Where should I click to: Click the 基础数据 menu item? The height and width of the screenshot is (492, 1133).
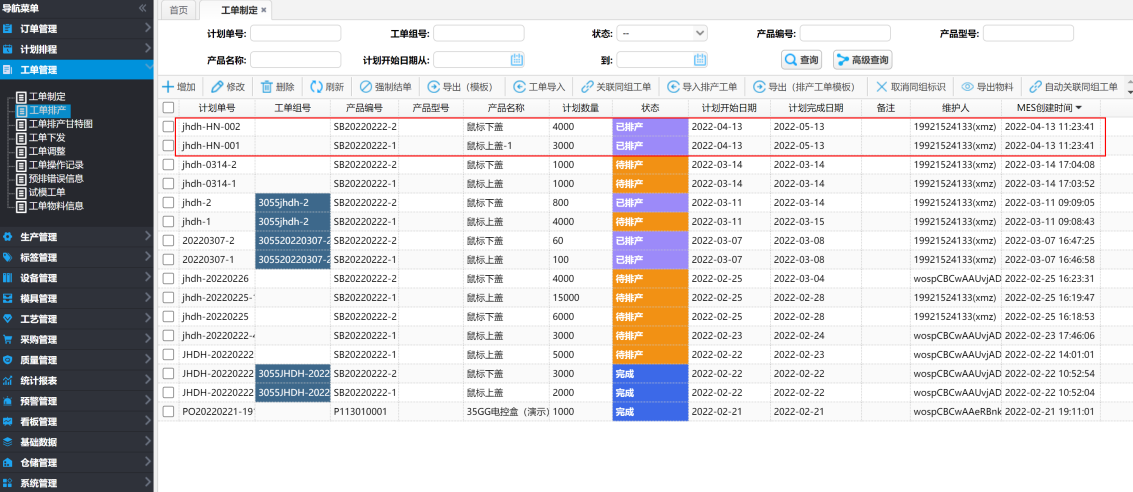point(77,441)
